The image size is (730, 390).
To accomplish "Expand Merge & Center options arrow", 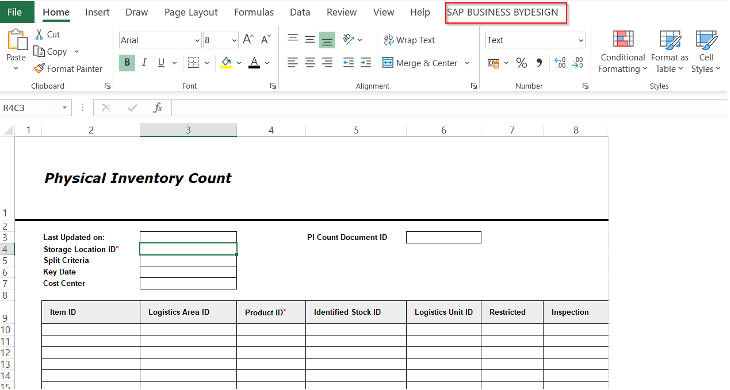I will [x=467, y=63].
